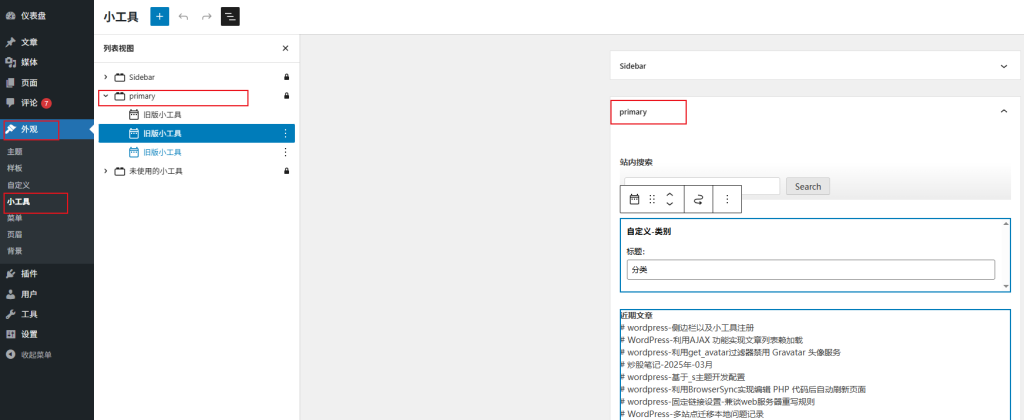Expand the Sidebar widget area panel
This screenshot has height=420, width=1024.
(x=1004, y=66)
